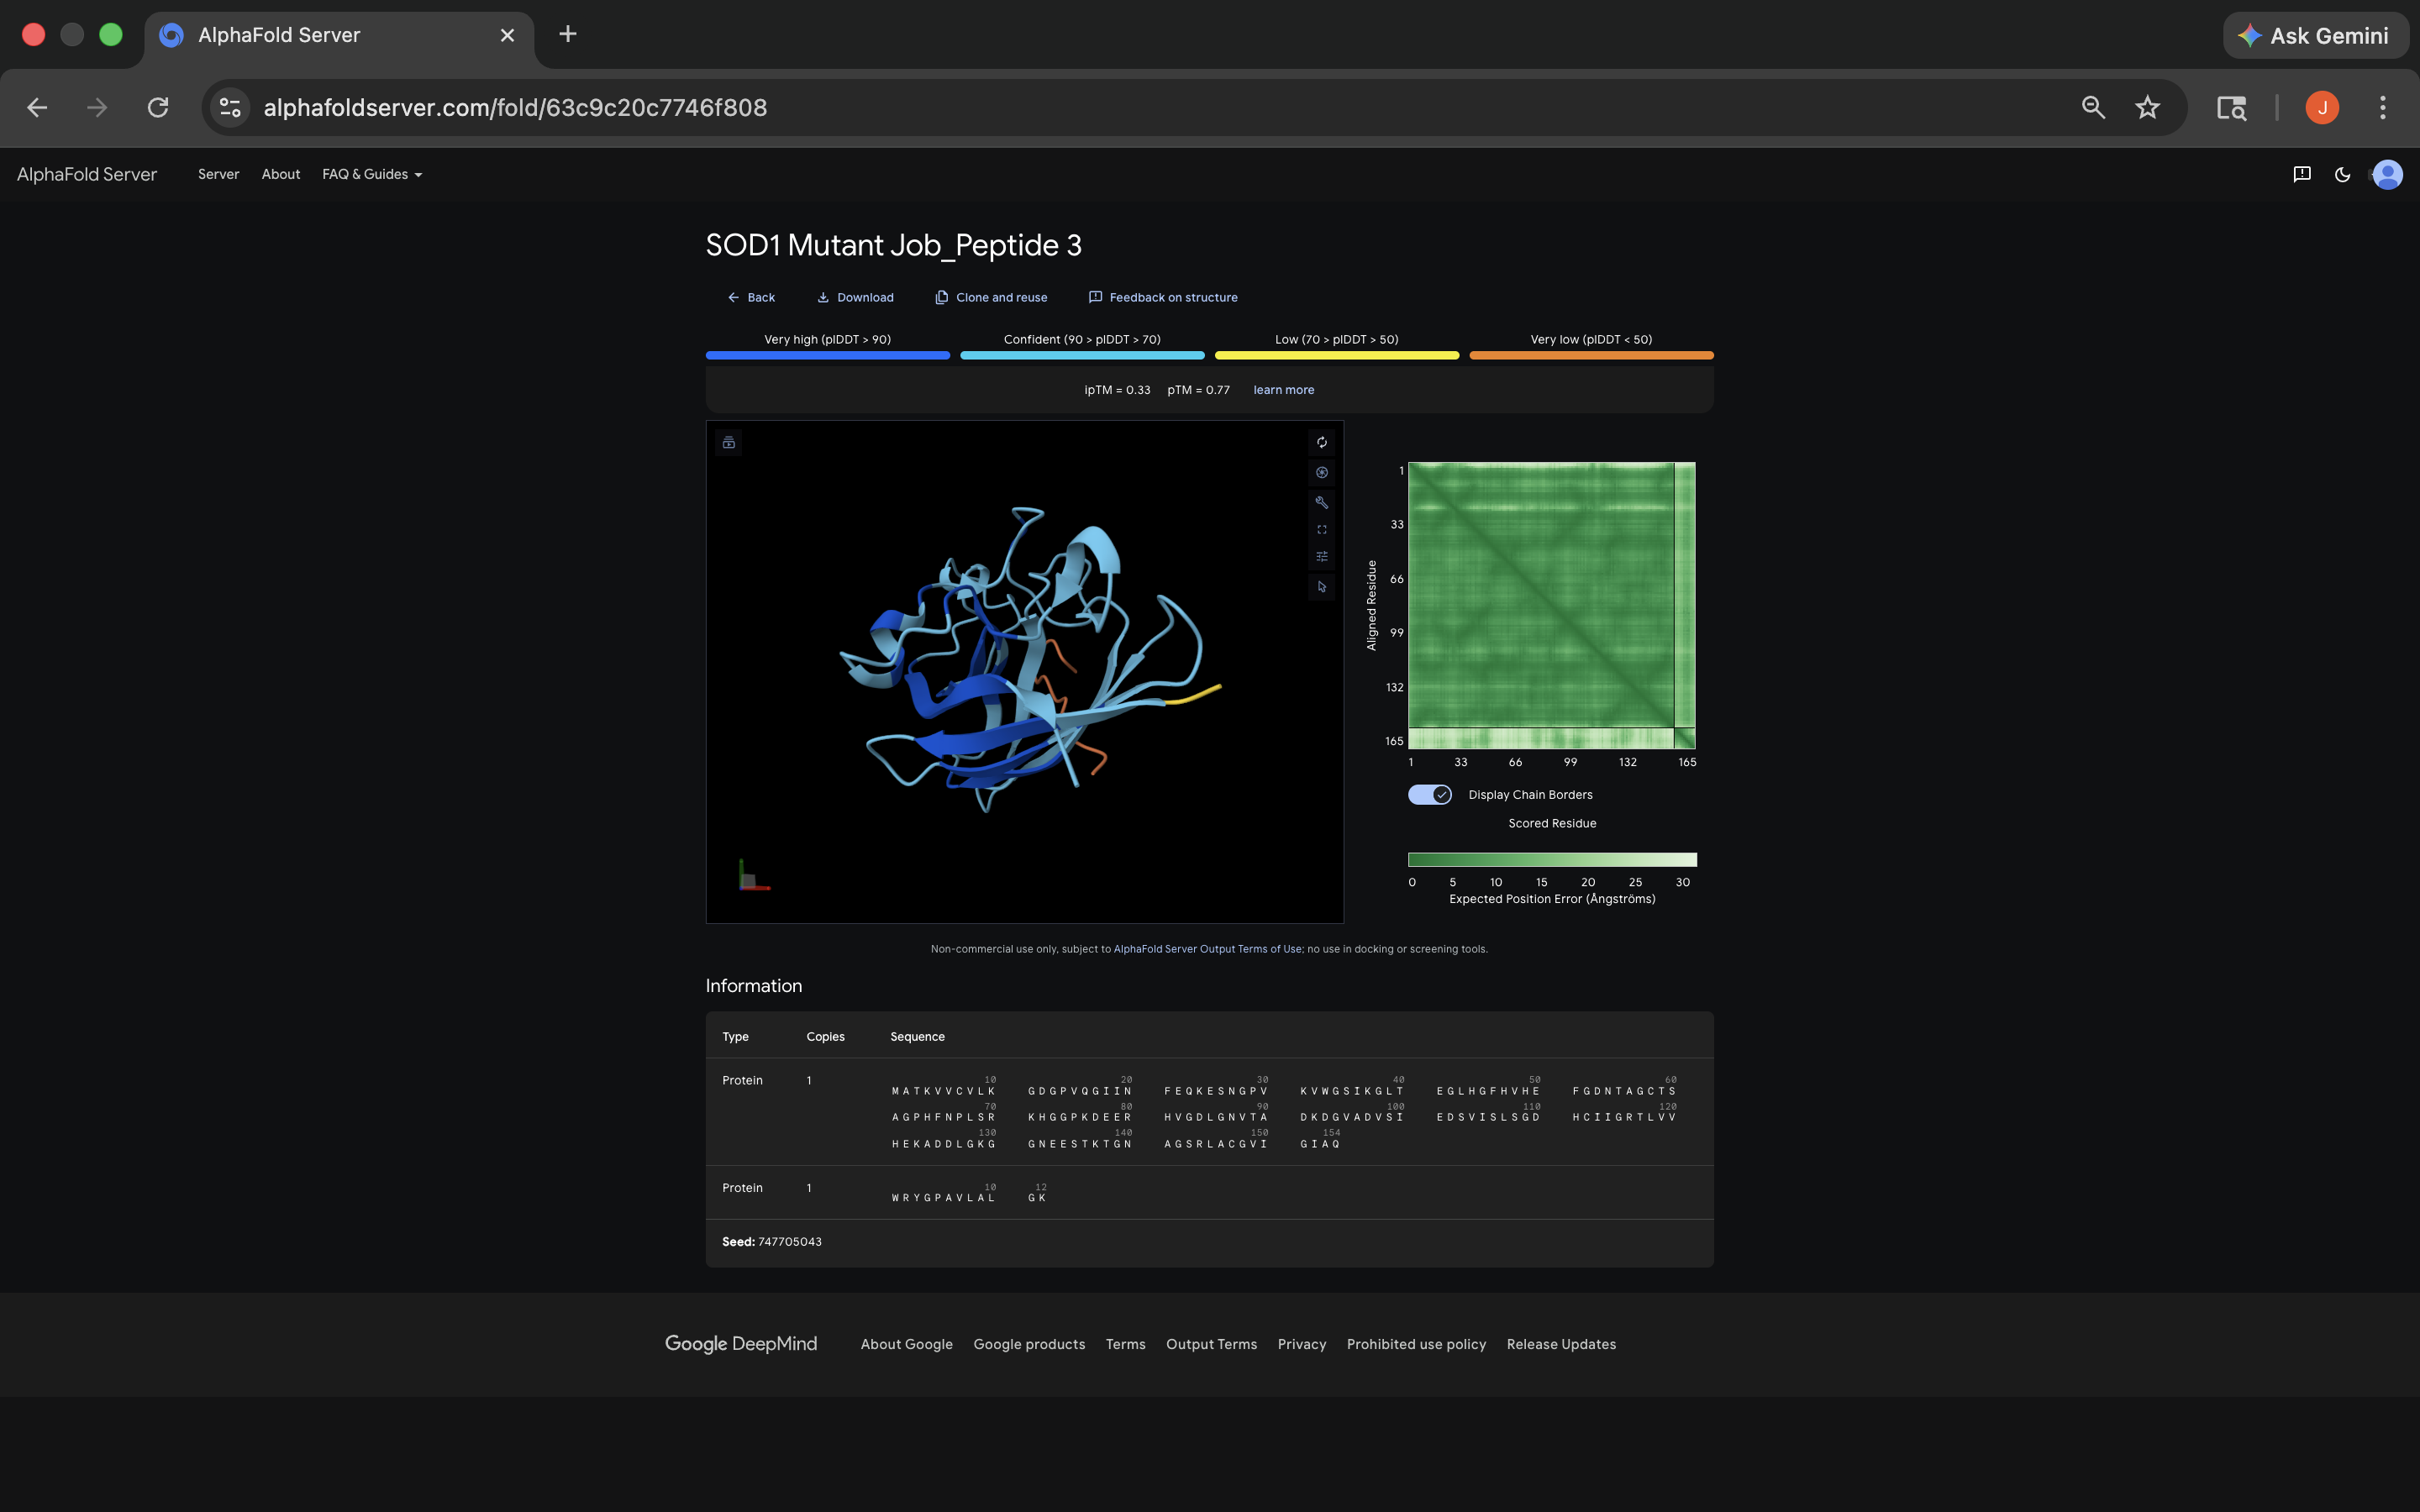Open the Prohibited use policy footer link
The height and width of the screenshot is (1512, 2420).
(x=1416, y=1344)
